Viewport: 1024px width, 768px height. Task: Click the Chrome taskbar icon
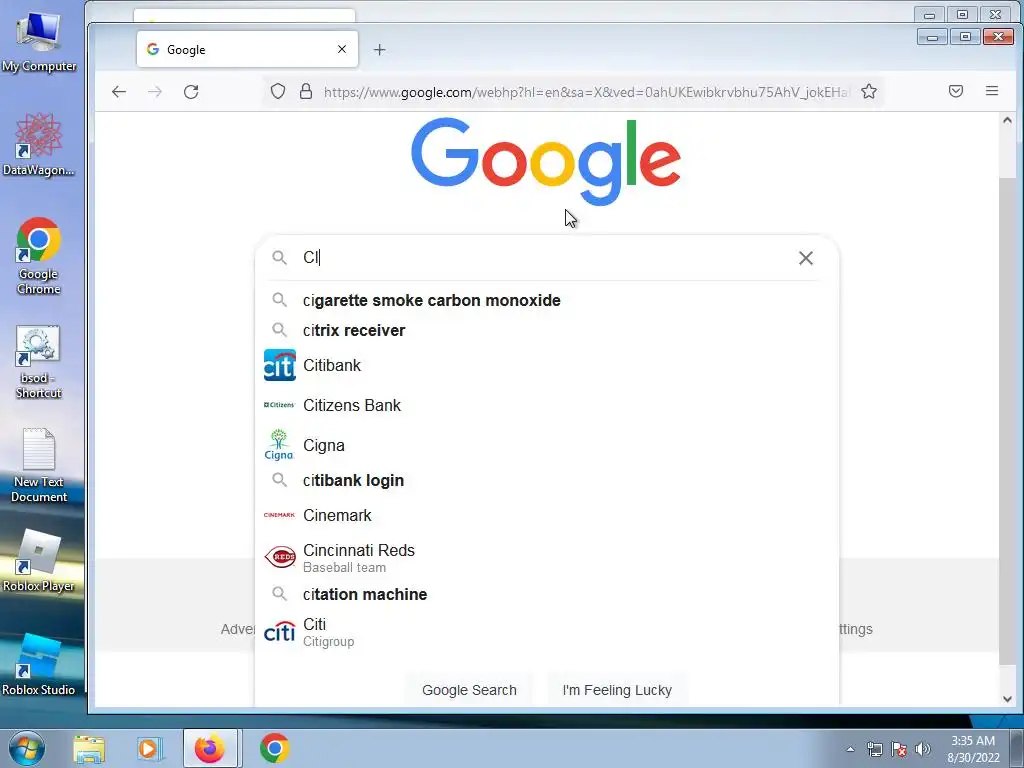coord(274,748)
